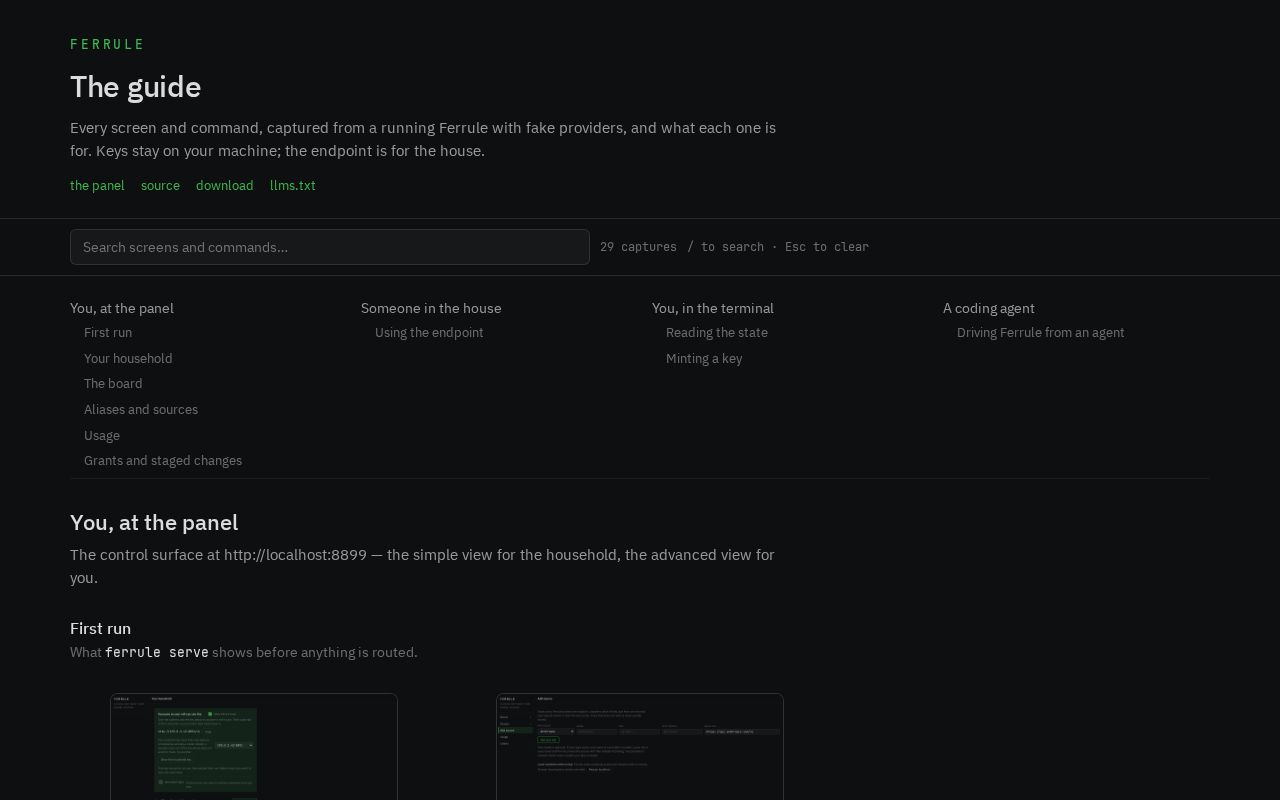1280x800 pixels.
Task: Jump to "A coding agent" section
Action: (989, 308)
